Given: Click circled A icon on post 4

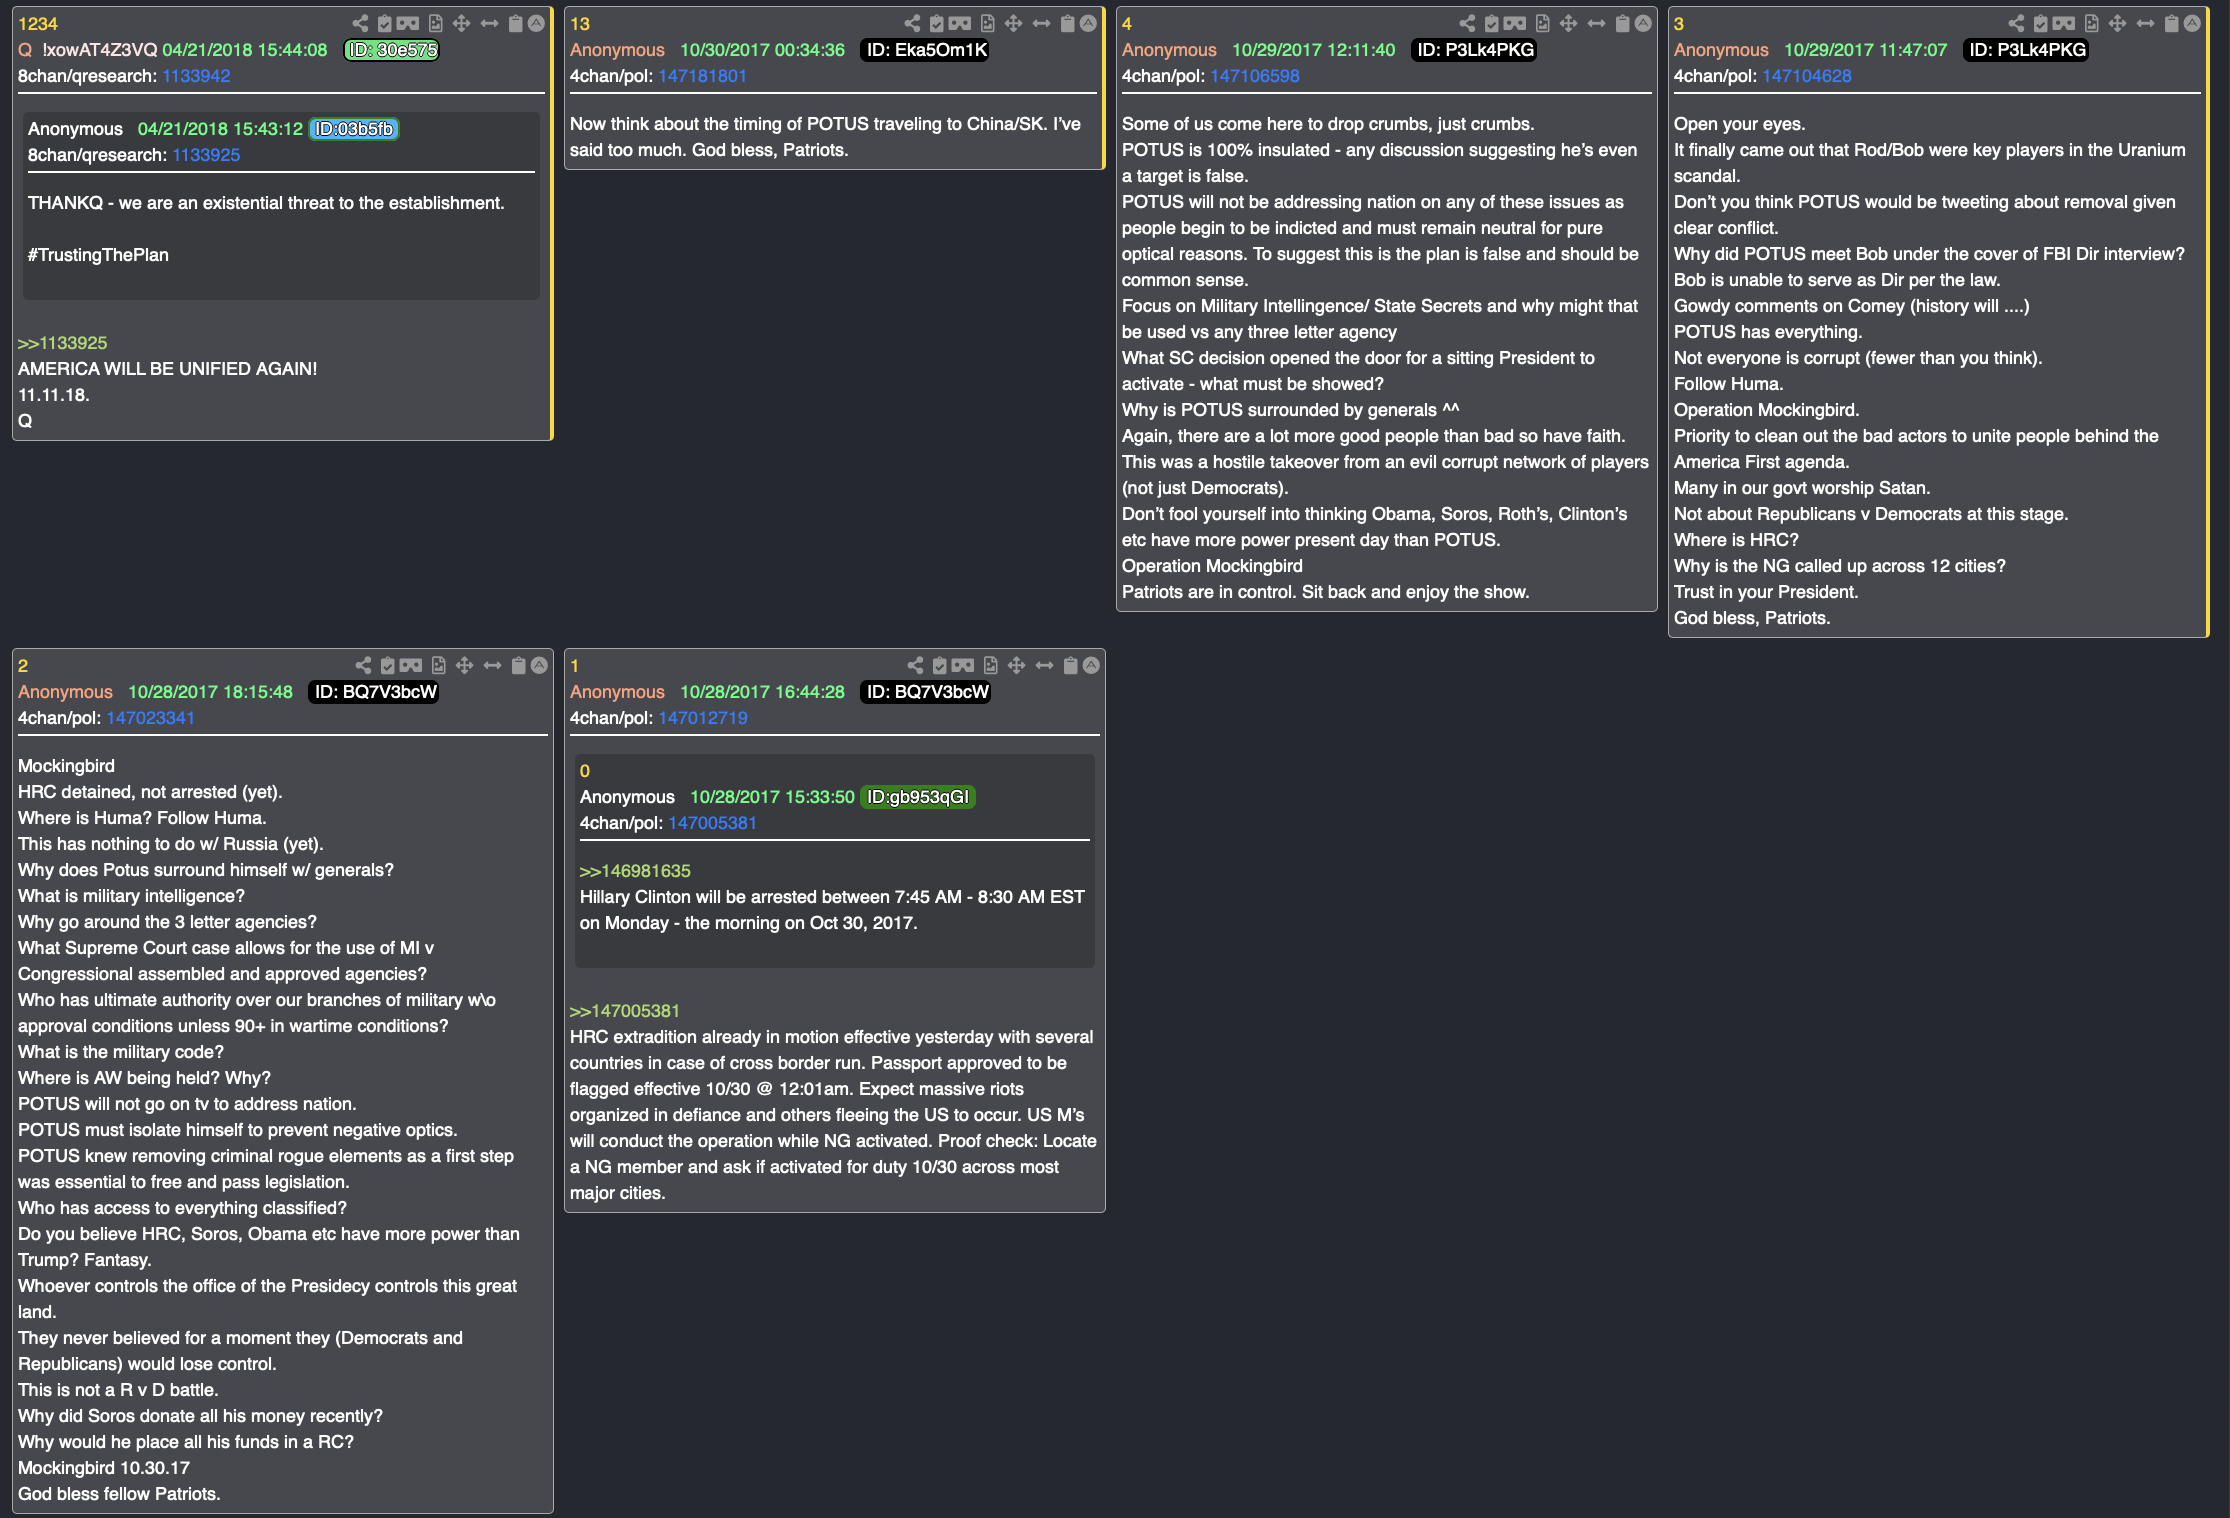Looking at the screenshot, I should 1643,23.
